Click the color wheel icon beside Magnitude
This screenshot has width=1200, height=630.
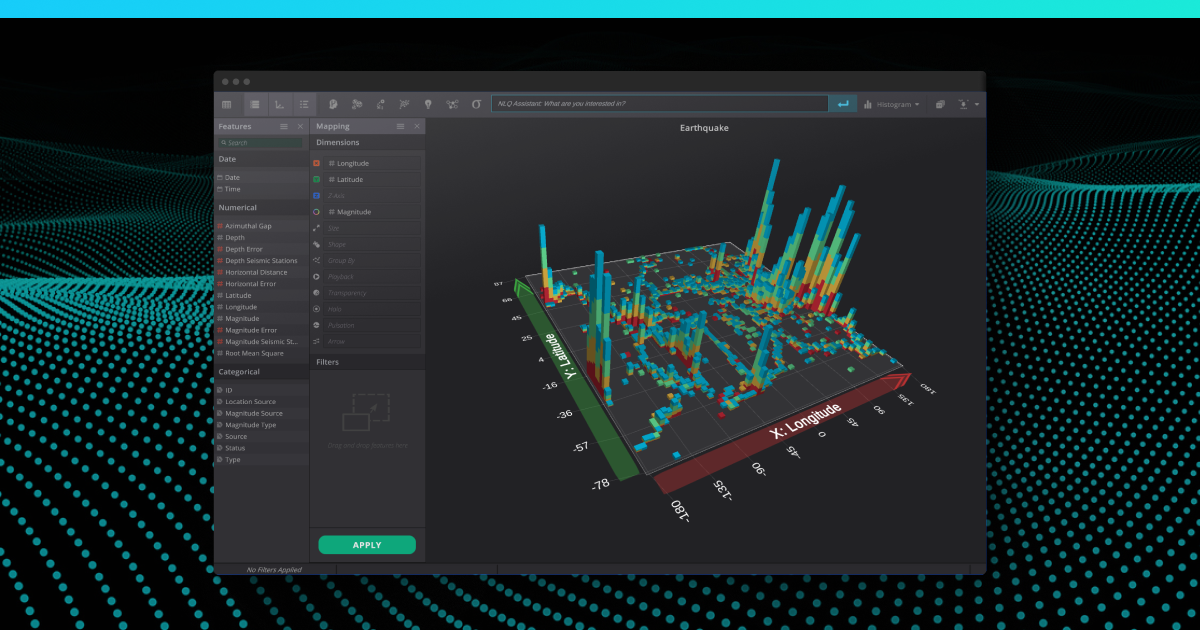tap(316, 212)
